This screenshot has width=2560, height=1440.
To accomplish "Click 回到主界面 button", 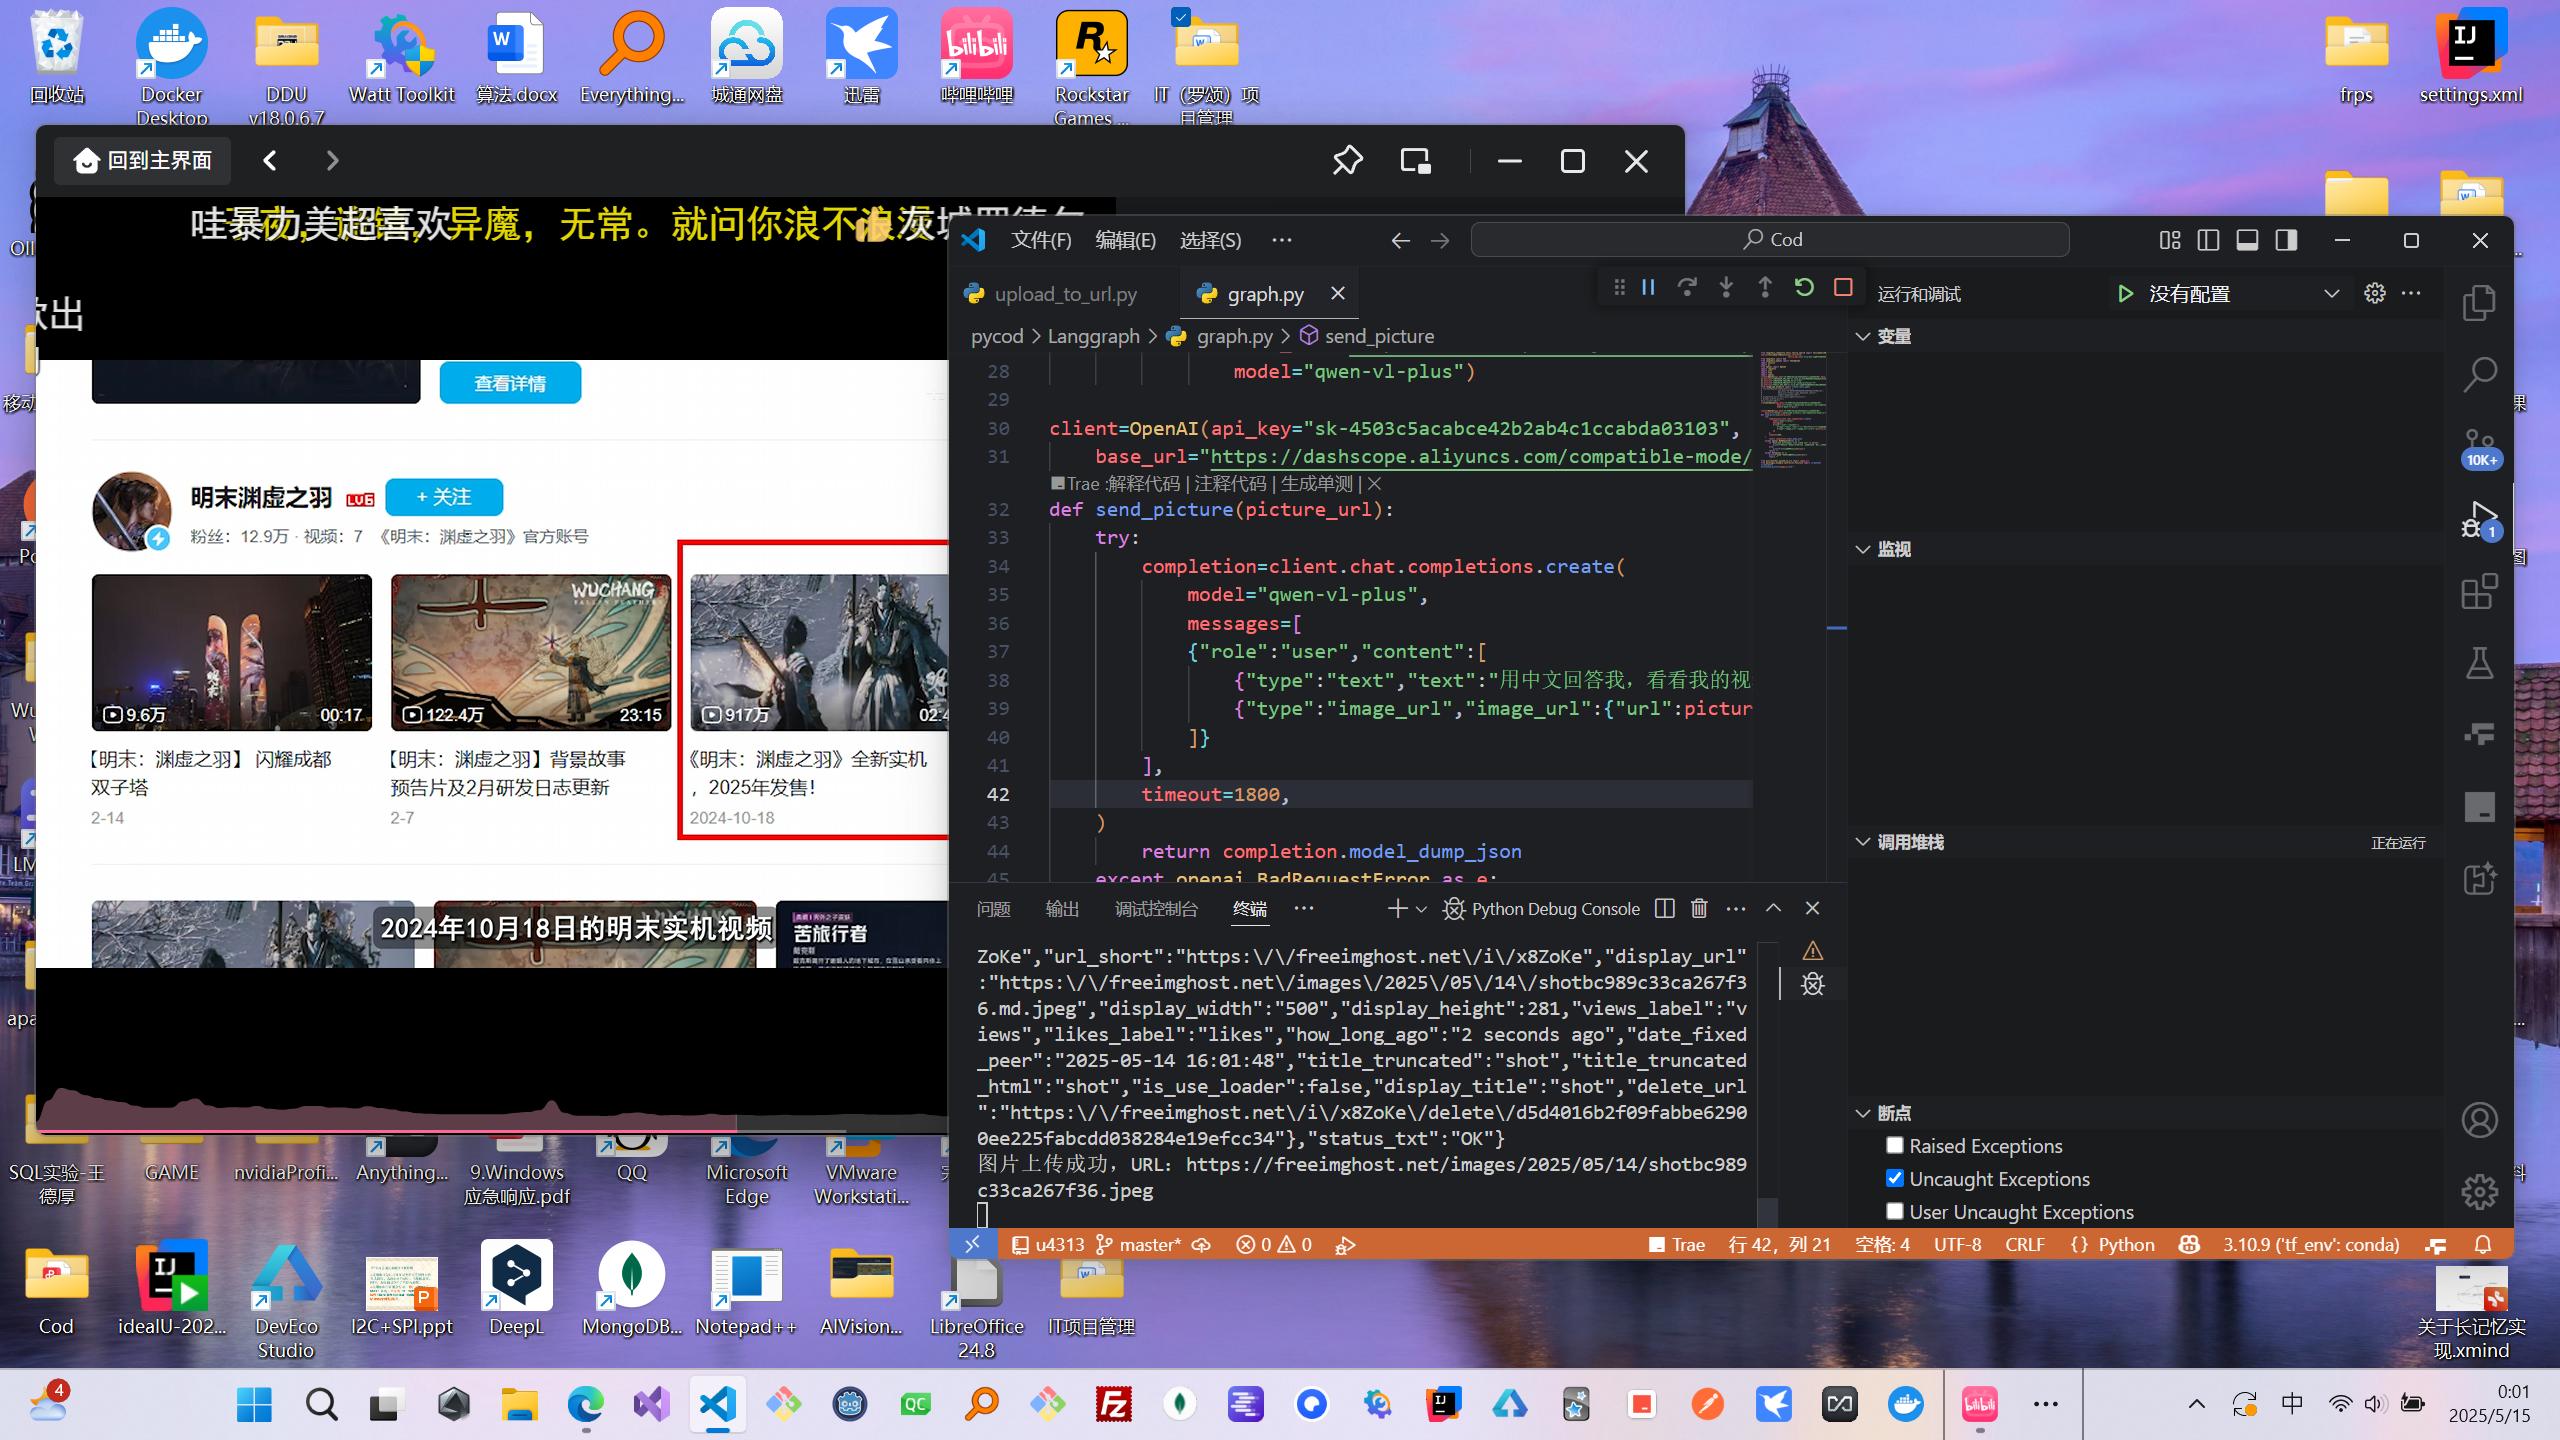I will [143, 161].
